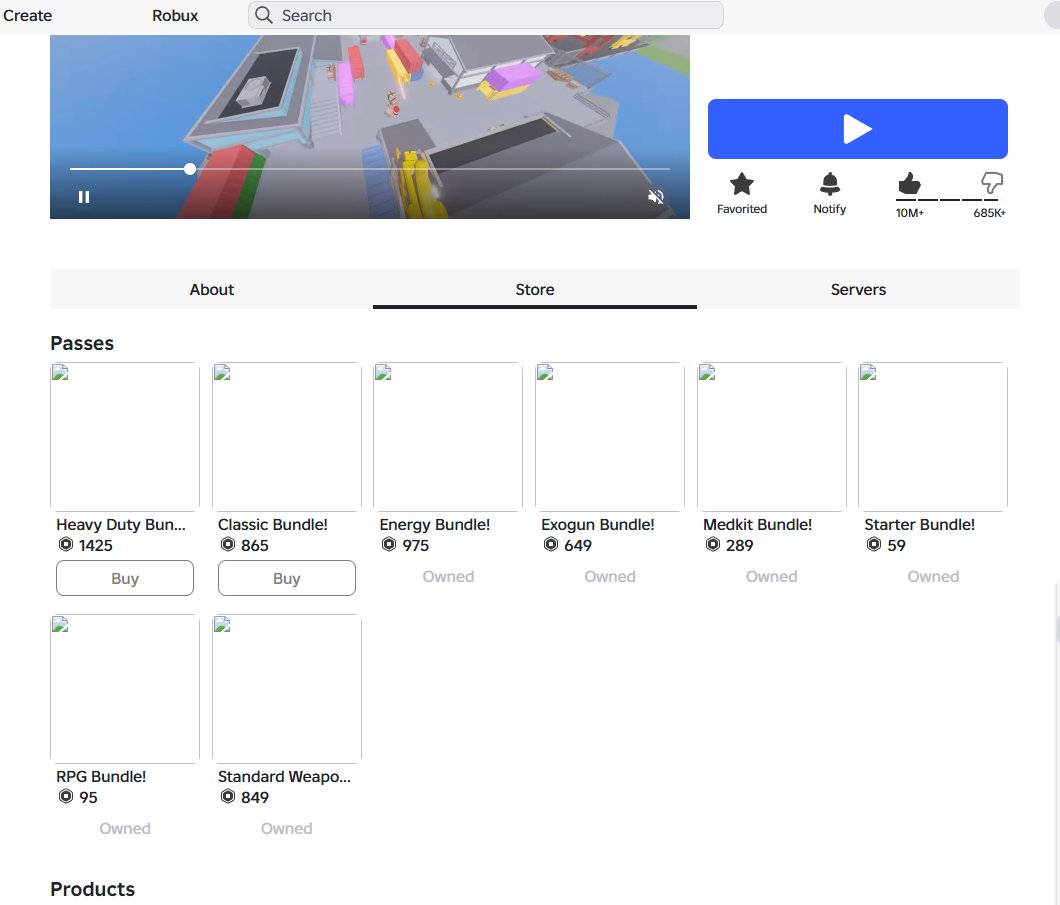Click the Products section heading
This screenshot has width=1060, height=905.
(93, 889)
